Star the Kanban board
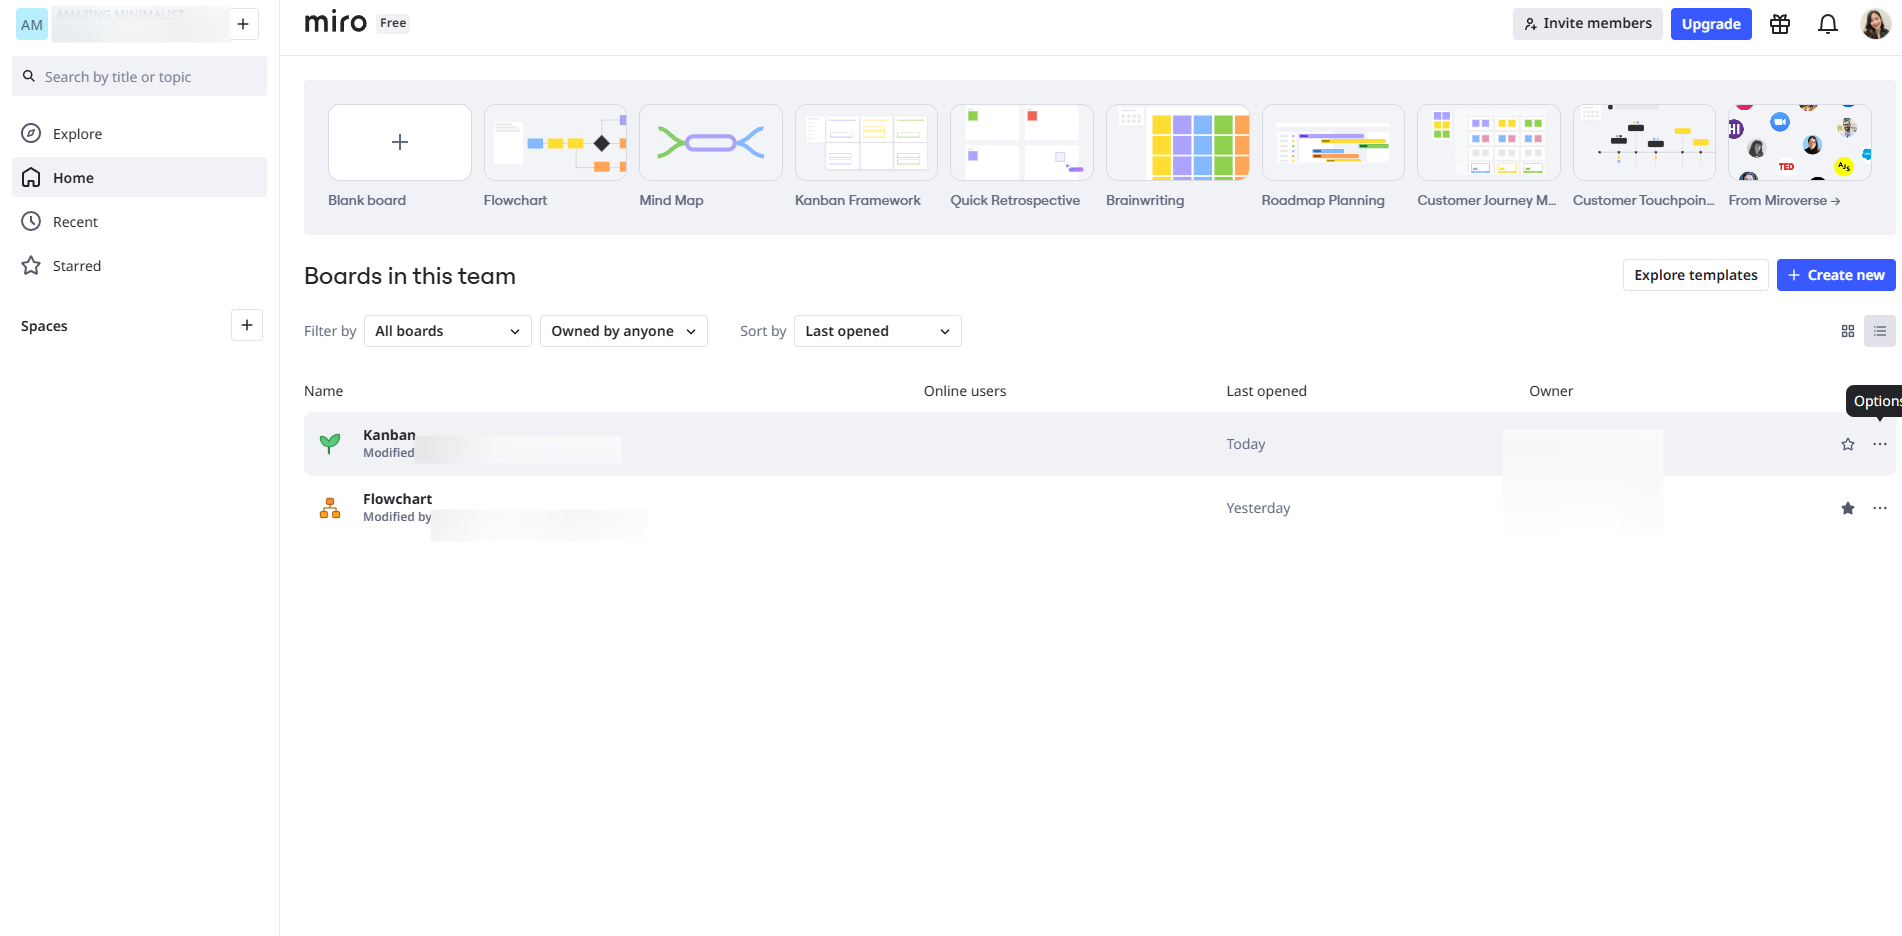The width and height of the screenshot is (1902, 936). 1848,444
